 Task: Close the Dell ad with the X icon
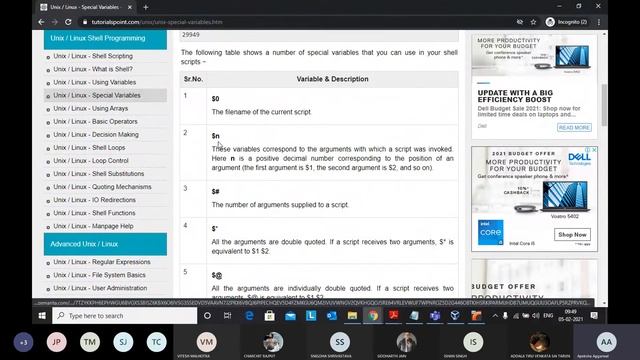pos(594,150)
